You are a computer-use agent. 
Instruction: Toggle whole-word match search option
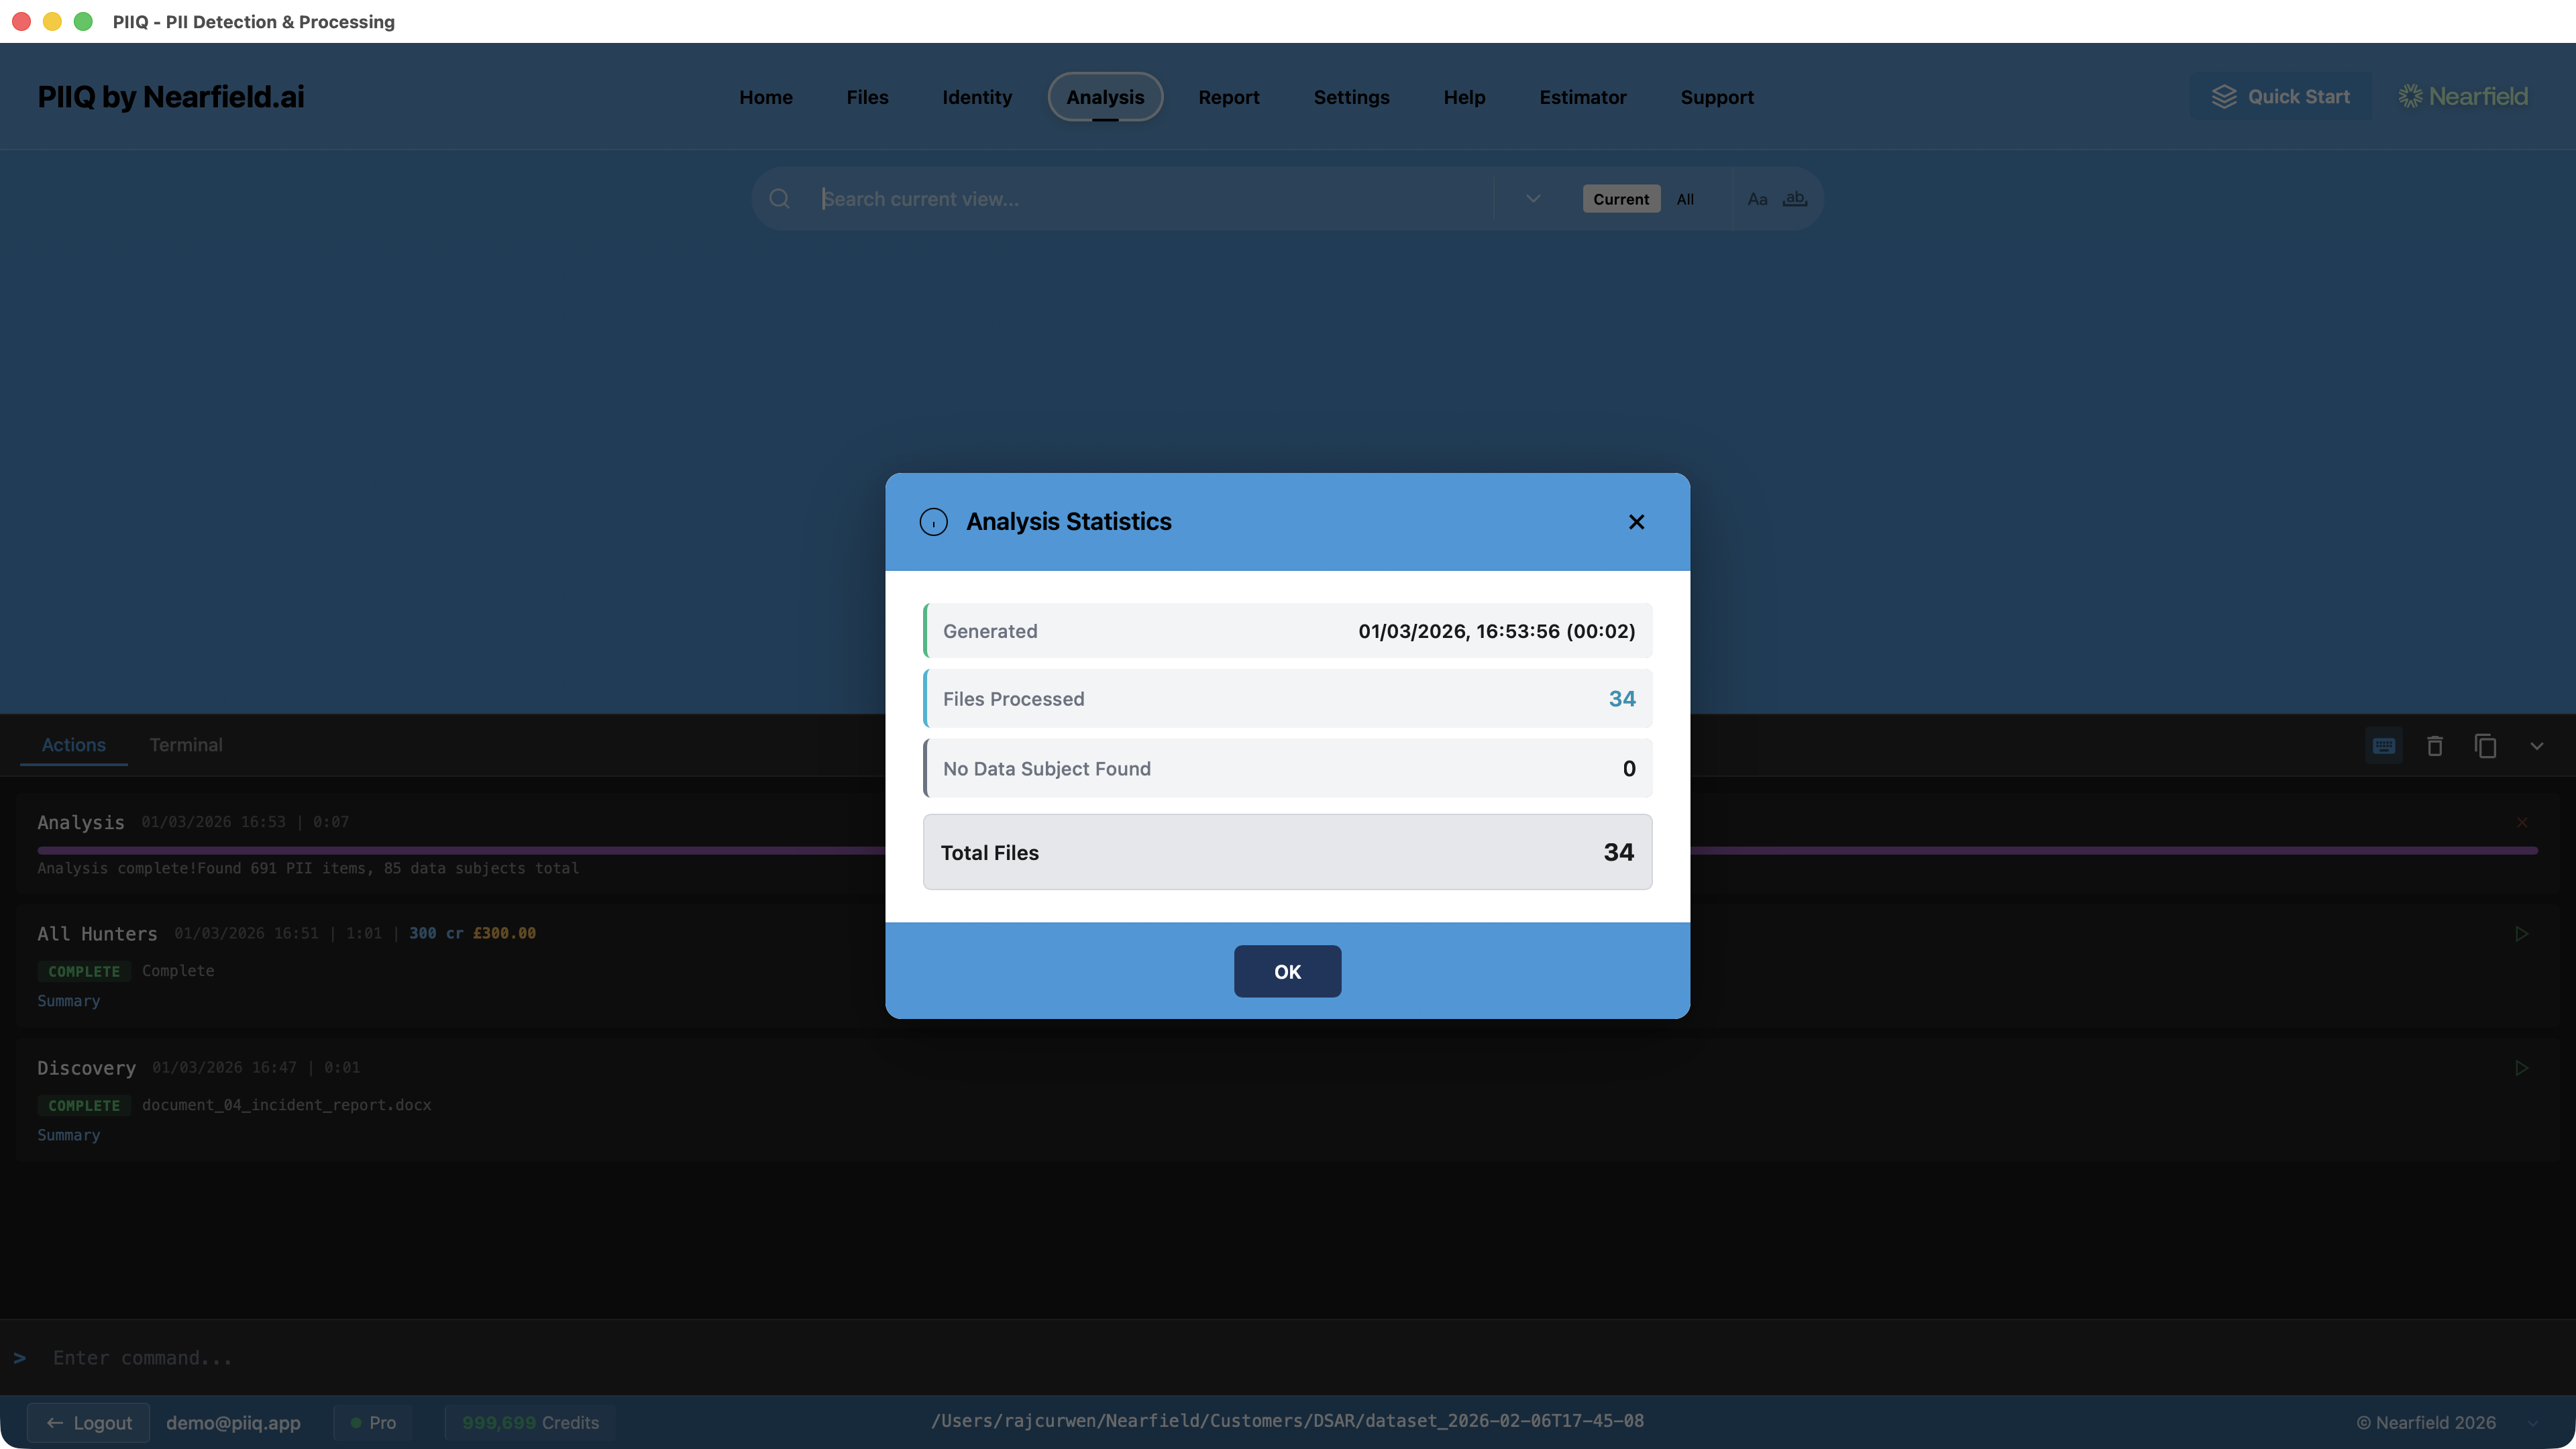click(x=1795, y=199)
